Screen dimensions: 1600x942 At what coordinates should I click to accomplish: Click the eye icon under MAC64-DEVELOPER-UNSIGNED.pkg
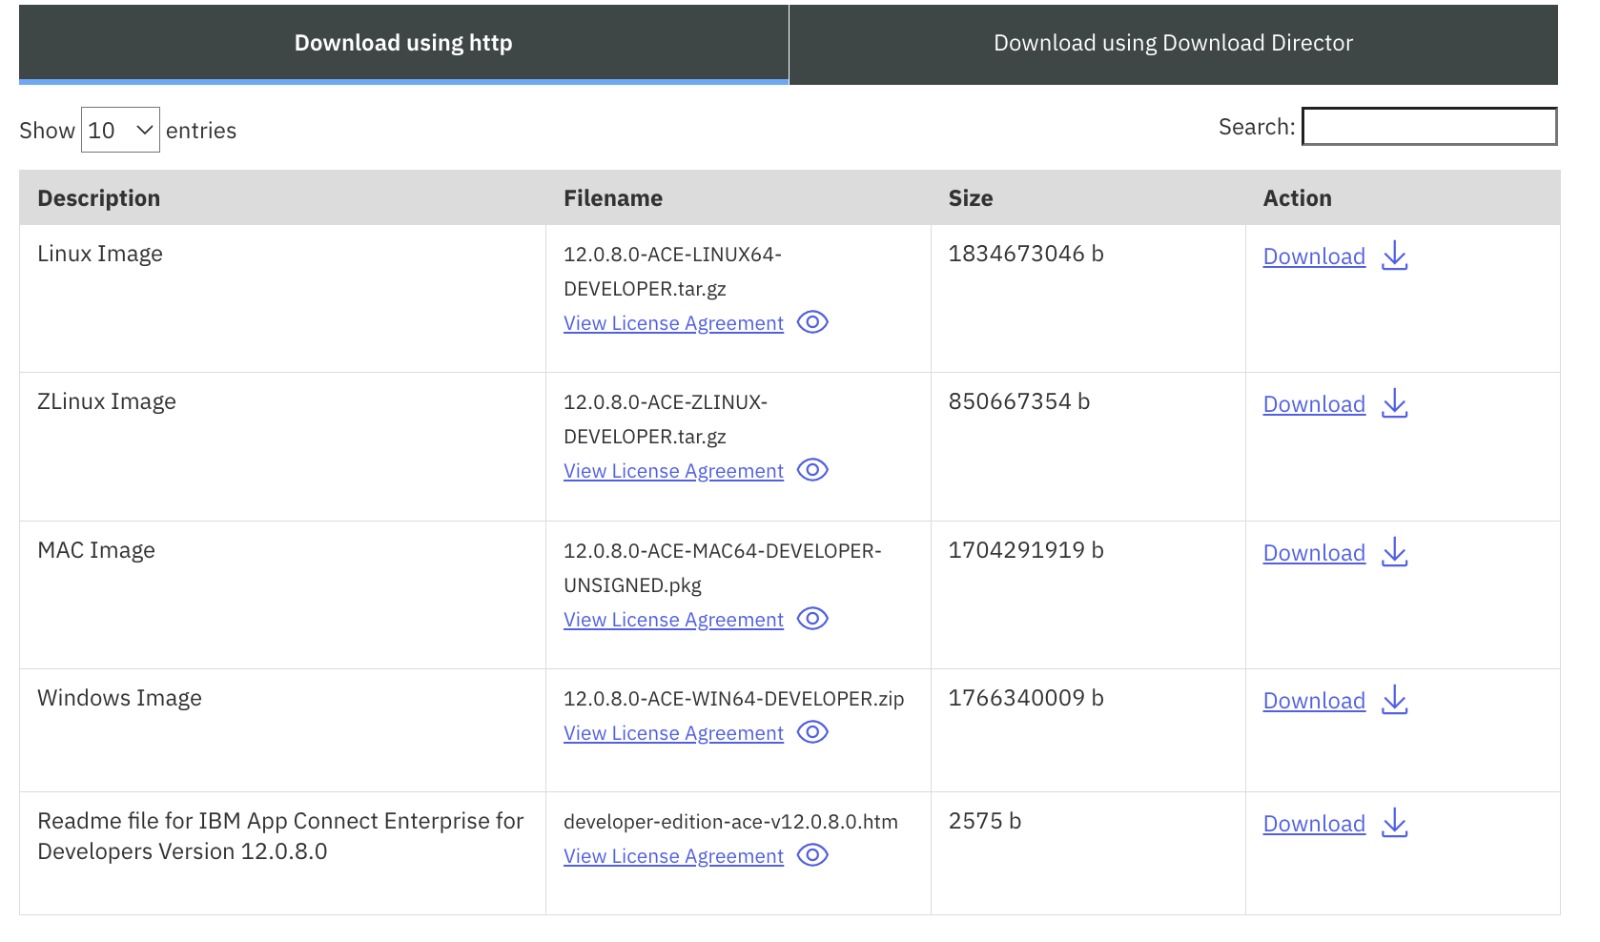(812, 619)
